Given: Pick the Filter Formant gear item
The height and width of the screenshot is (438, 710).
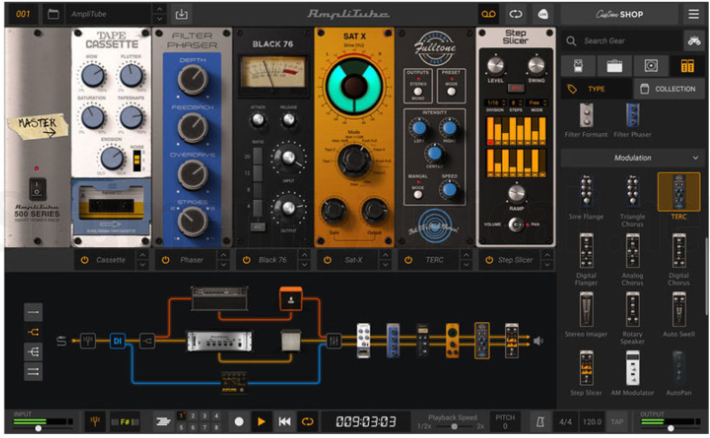Looking at the screenshot, I should 586,120.
